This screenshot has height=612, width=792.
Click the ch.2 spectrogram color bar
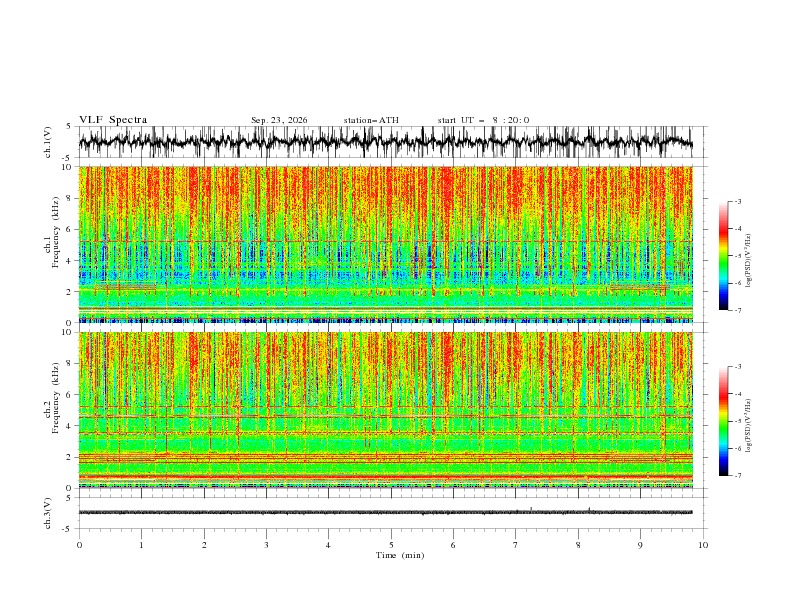click(x=723, y=421)
